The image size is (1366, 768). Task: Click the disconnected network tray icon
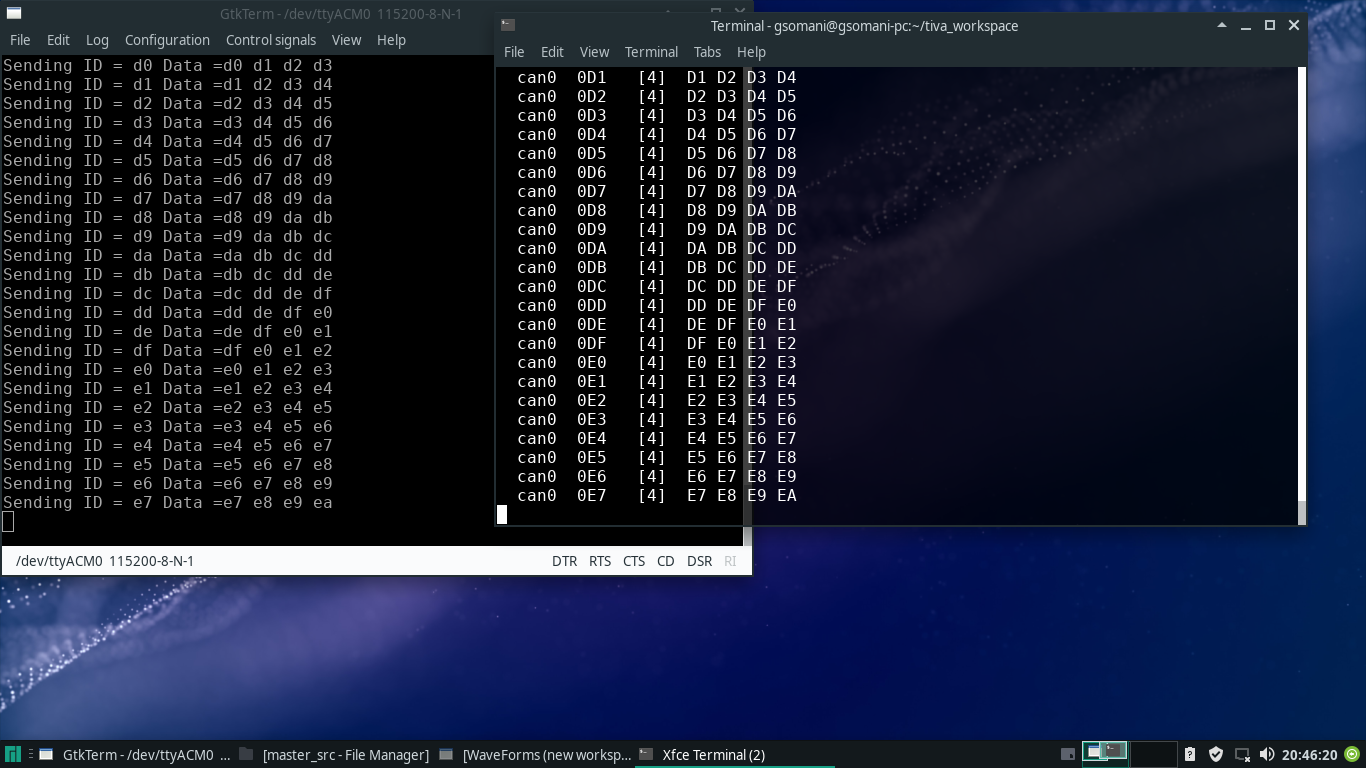coord(1242,755)
